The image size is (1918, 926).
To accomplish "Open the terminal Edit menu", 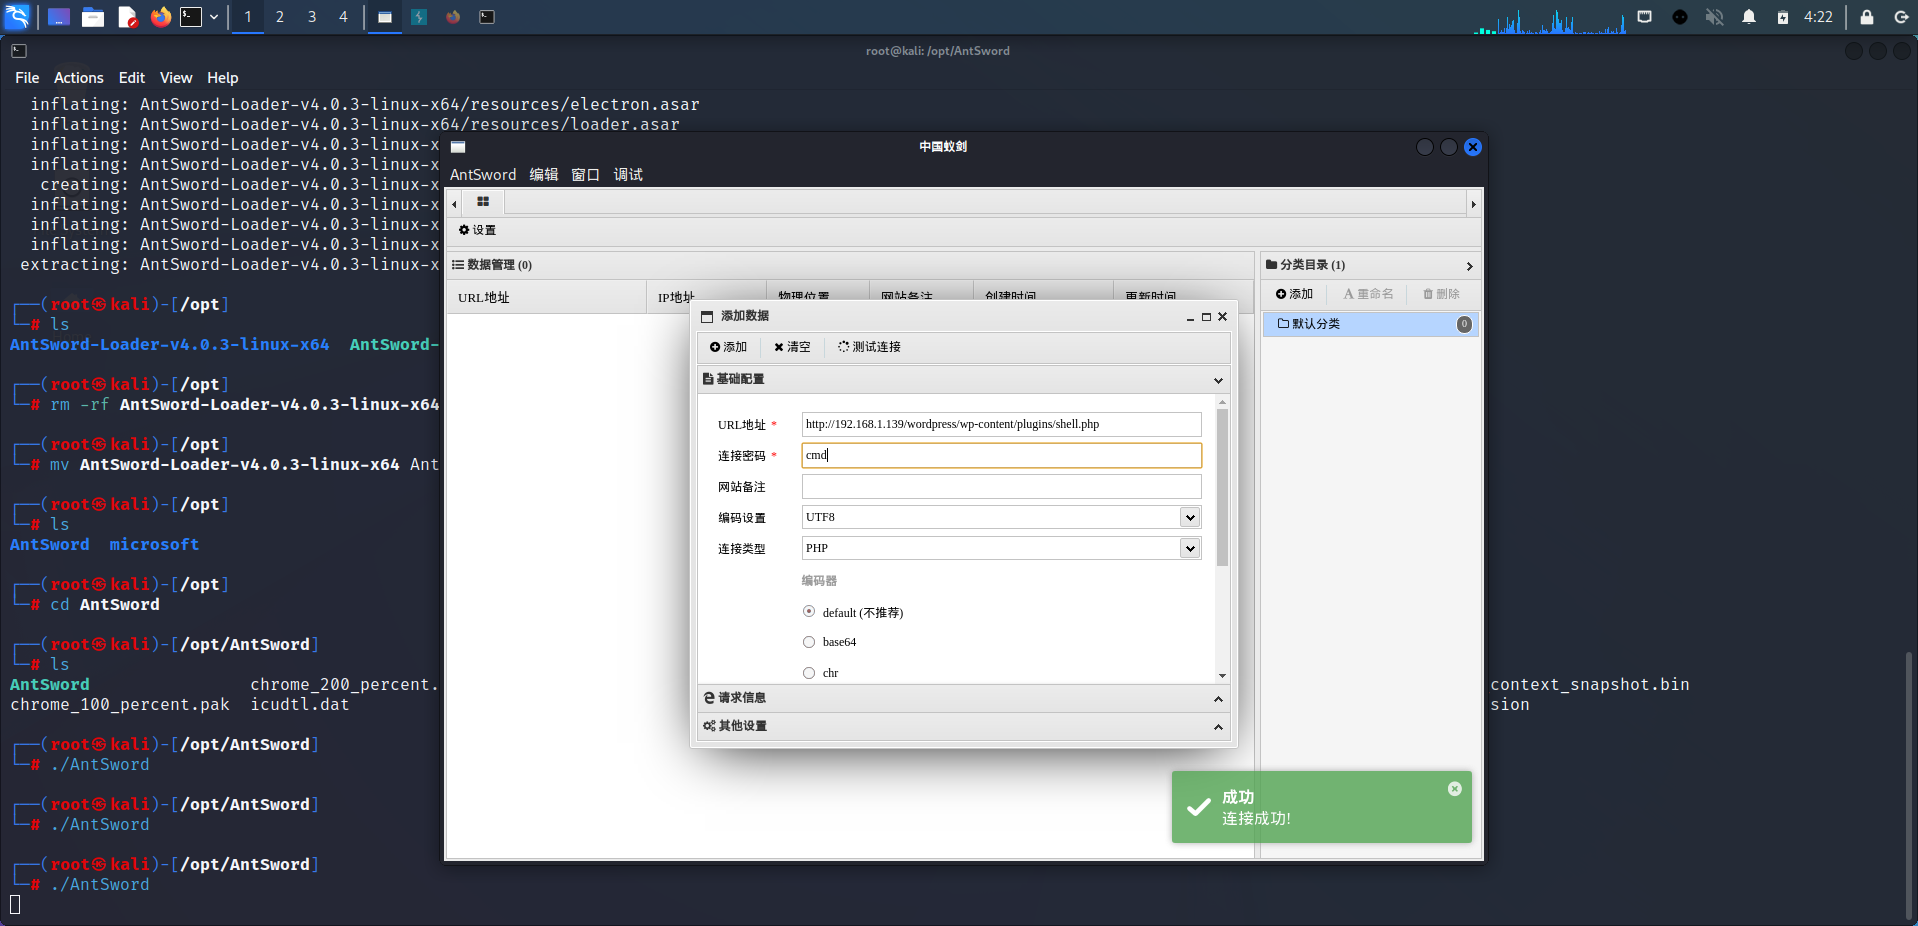I will click(x=132, y=78).
